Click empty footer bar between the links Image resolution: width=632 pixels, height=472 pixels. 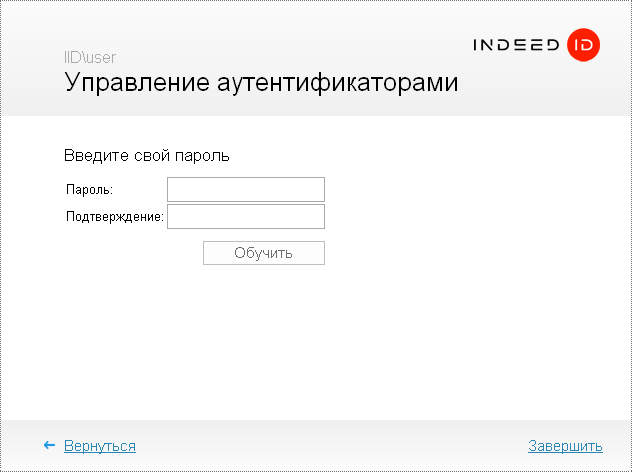coord(330,446)
